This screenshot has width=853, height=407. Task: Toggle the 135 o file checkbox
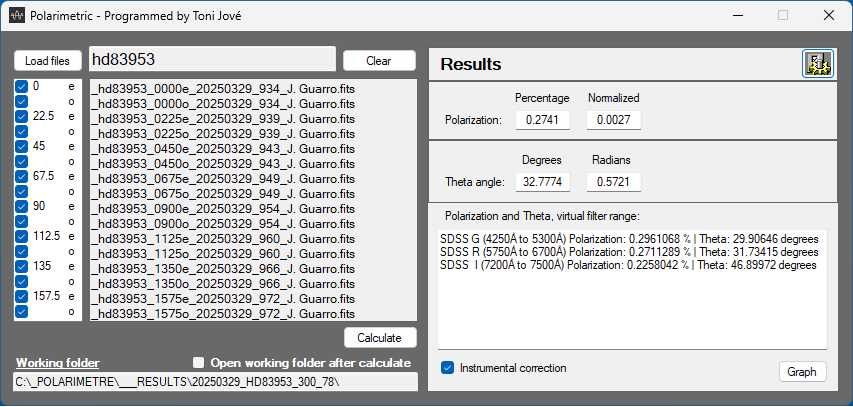21,281
